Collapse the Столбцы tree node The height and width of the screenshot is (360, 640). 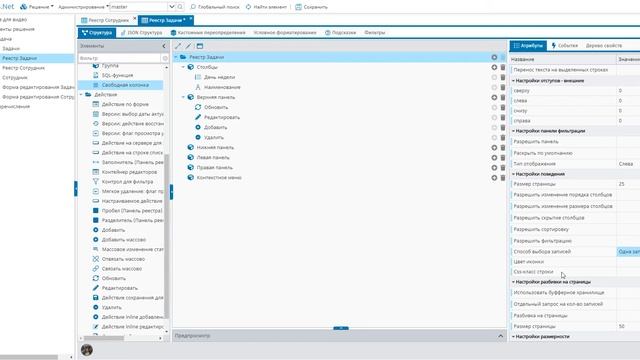(x=184, y=67)
